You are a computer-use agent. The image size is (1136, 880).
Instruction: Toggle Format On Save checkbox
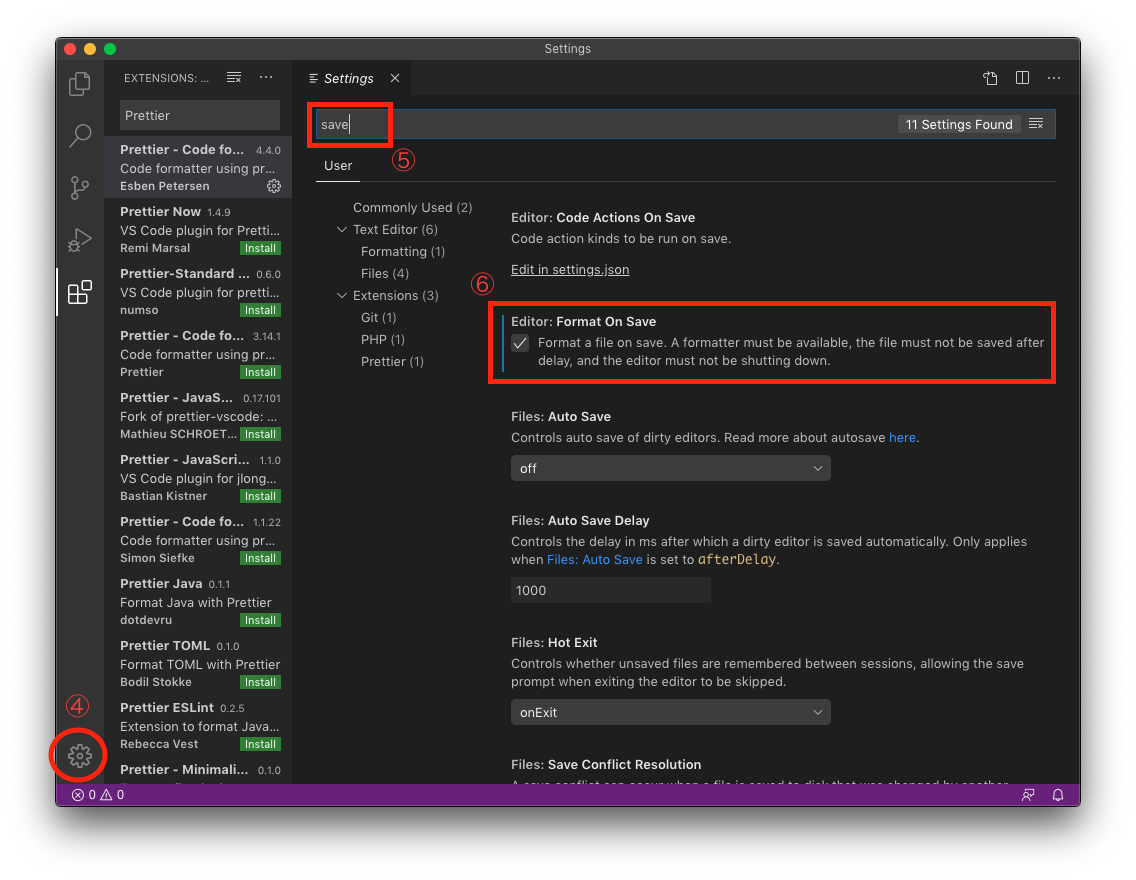coord(520,343)
